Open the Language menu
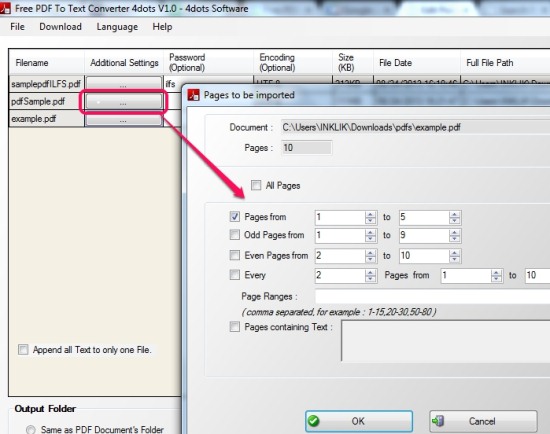The image size is (550, 434). tap(117, 27)
